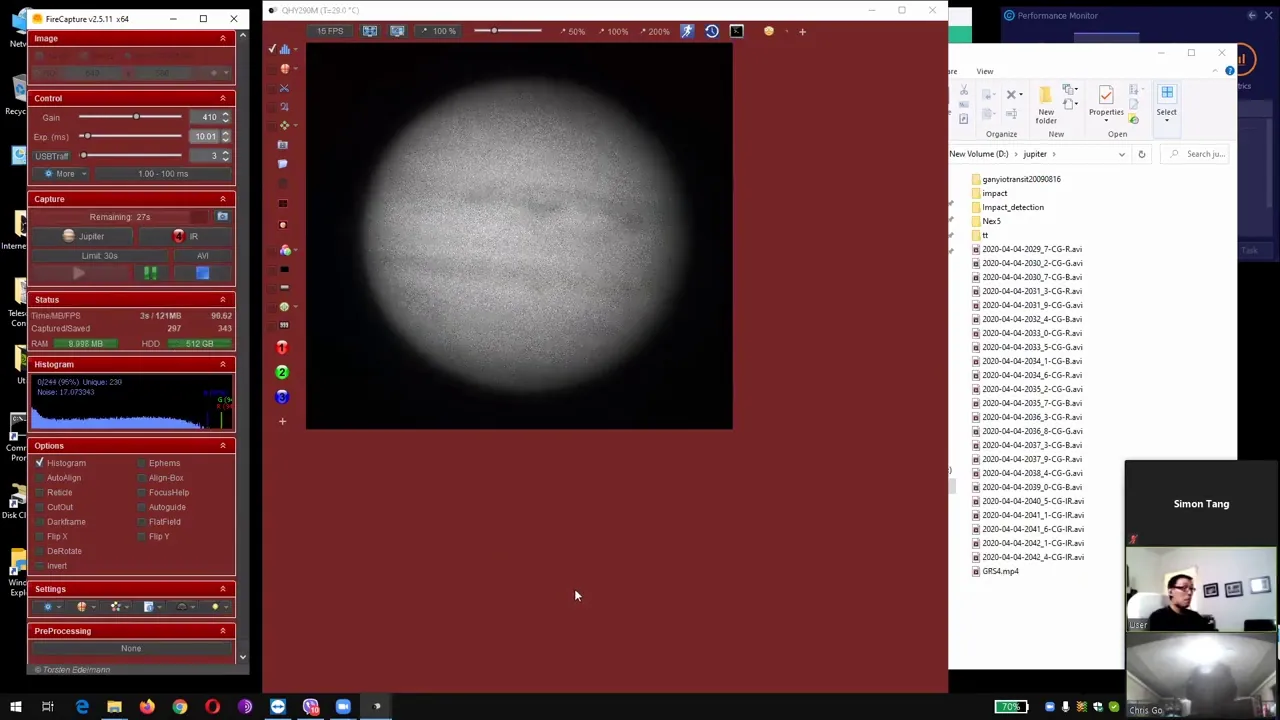Click the Limit: 30s button
Screen dimensions: 1280x720
point(99,256)
